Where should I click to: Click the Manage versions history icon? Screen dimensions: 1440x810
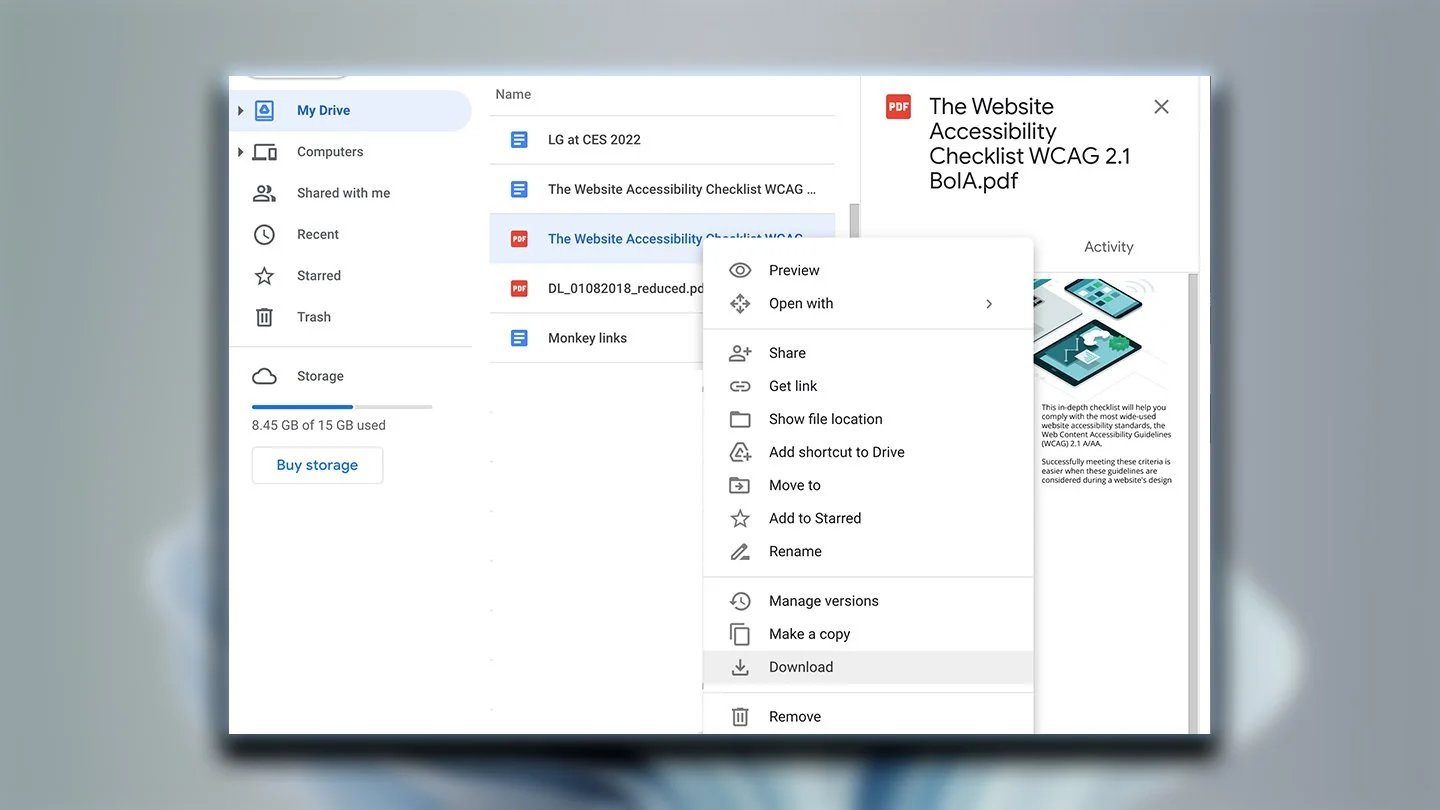point(740,601)
